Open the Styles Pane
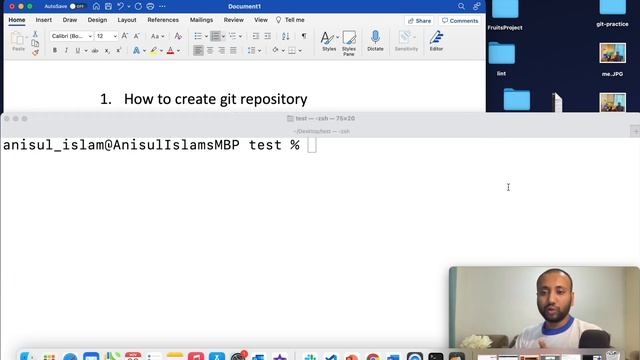640x360 pixels. (x=349, y=42)
